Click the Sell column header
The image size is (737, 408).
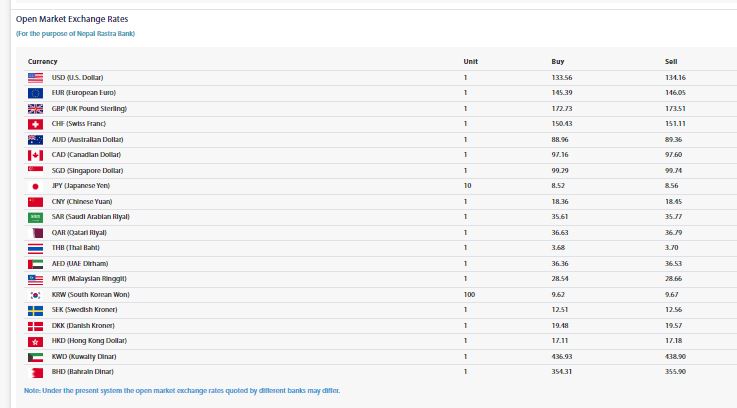click(671, 61)
